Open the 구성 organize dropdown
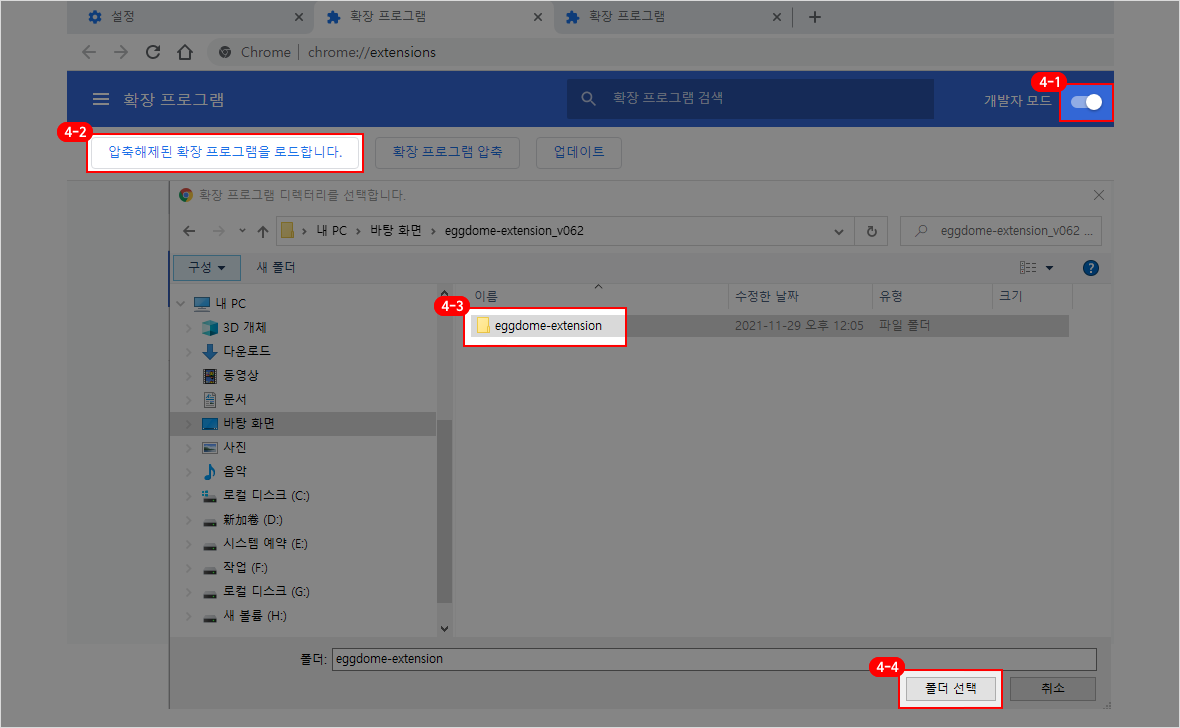This screenshot has width=1180, height=728. tap(207, 268)
